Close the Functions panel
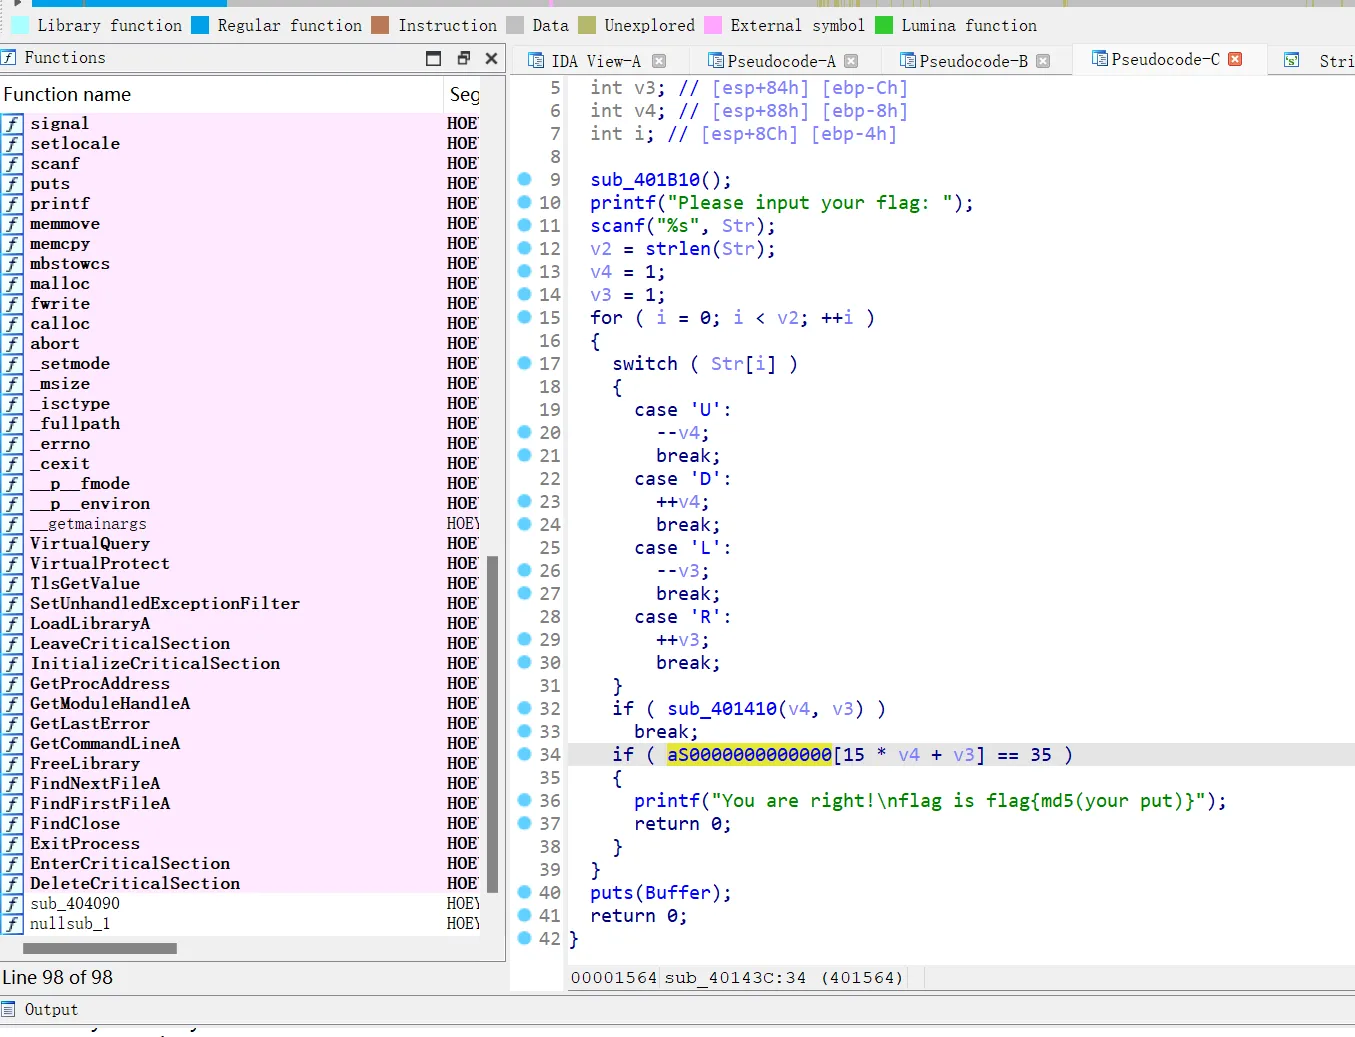1355x1037 pixels. click(491, 58)
